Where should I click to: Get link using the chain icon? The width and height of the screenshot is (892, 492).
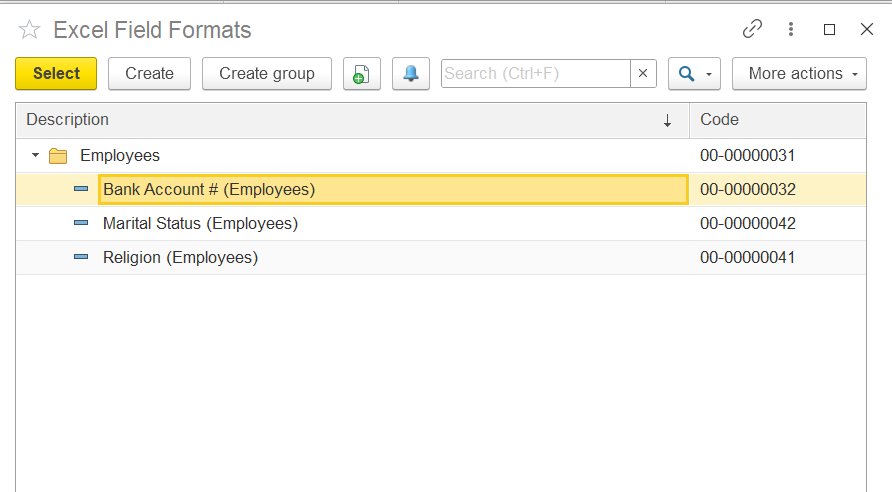(x=752, y=28)
